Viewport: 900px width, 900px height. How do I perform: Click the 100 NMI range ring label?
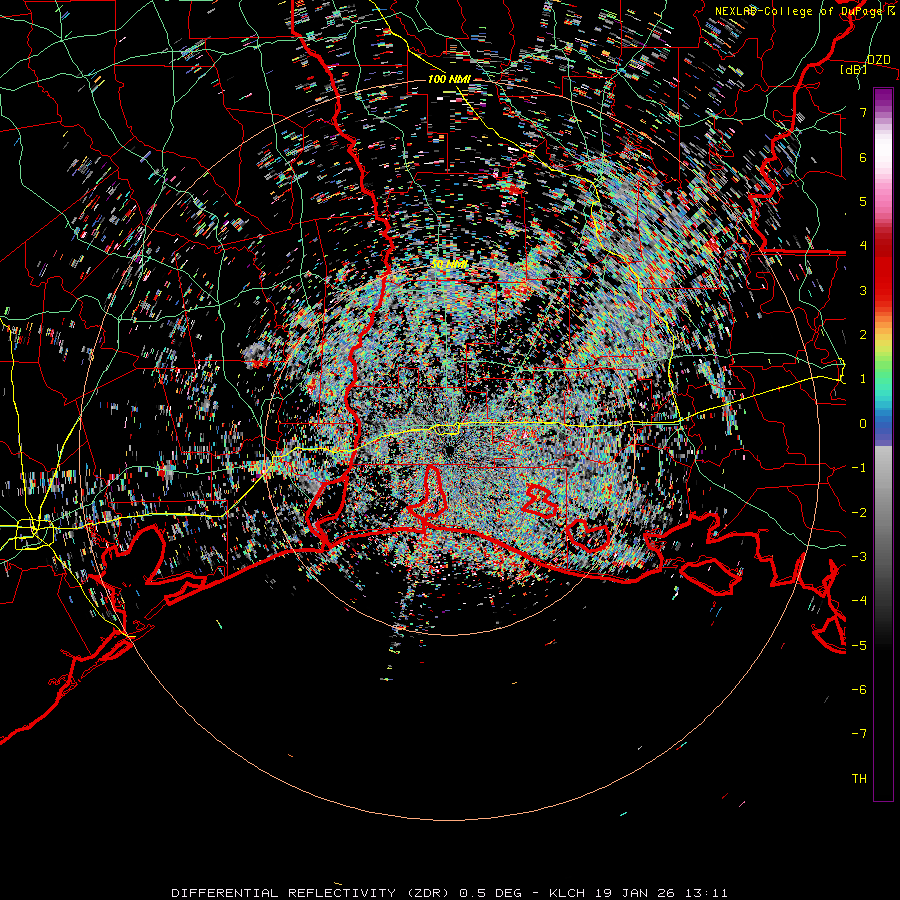tap(449, 79)
